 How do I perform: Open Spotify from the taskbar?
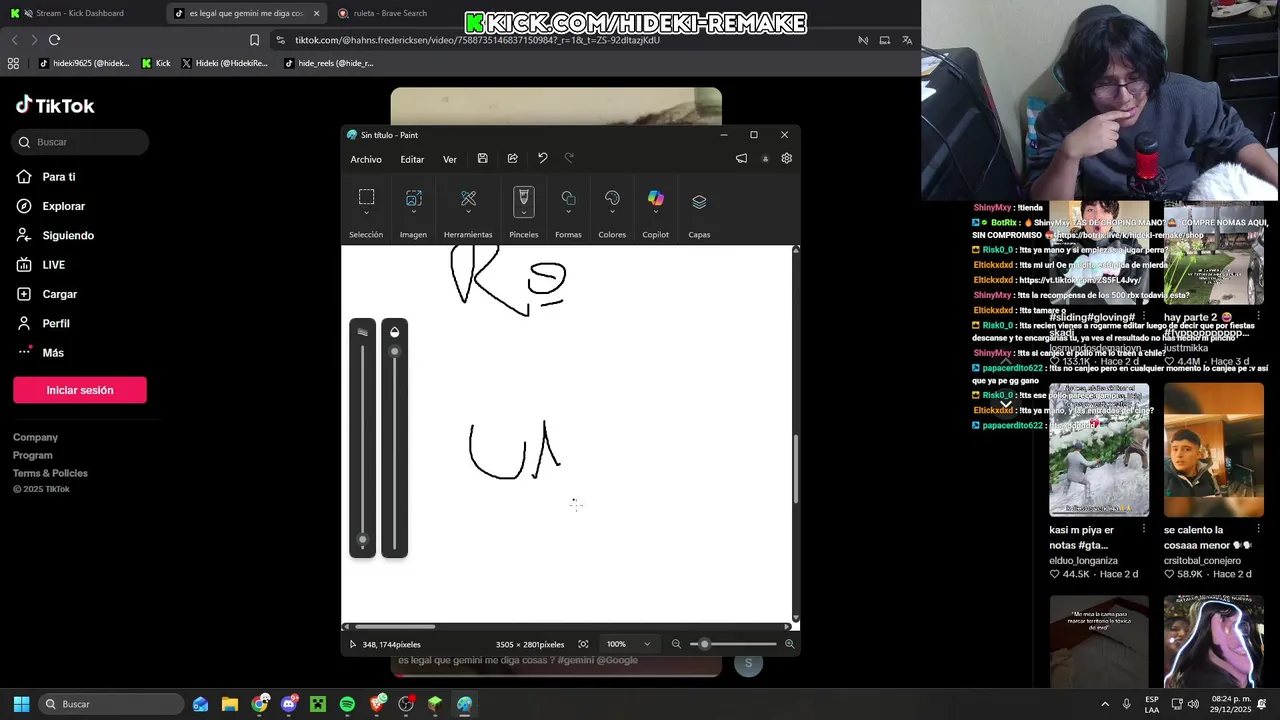[x=347, y=704]
